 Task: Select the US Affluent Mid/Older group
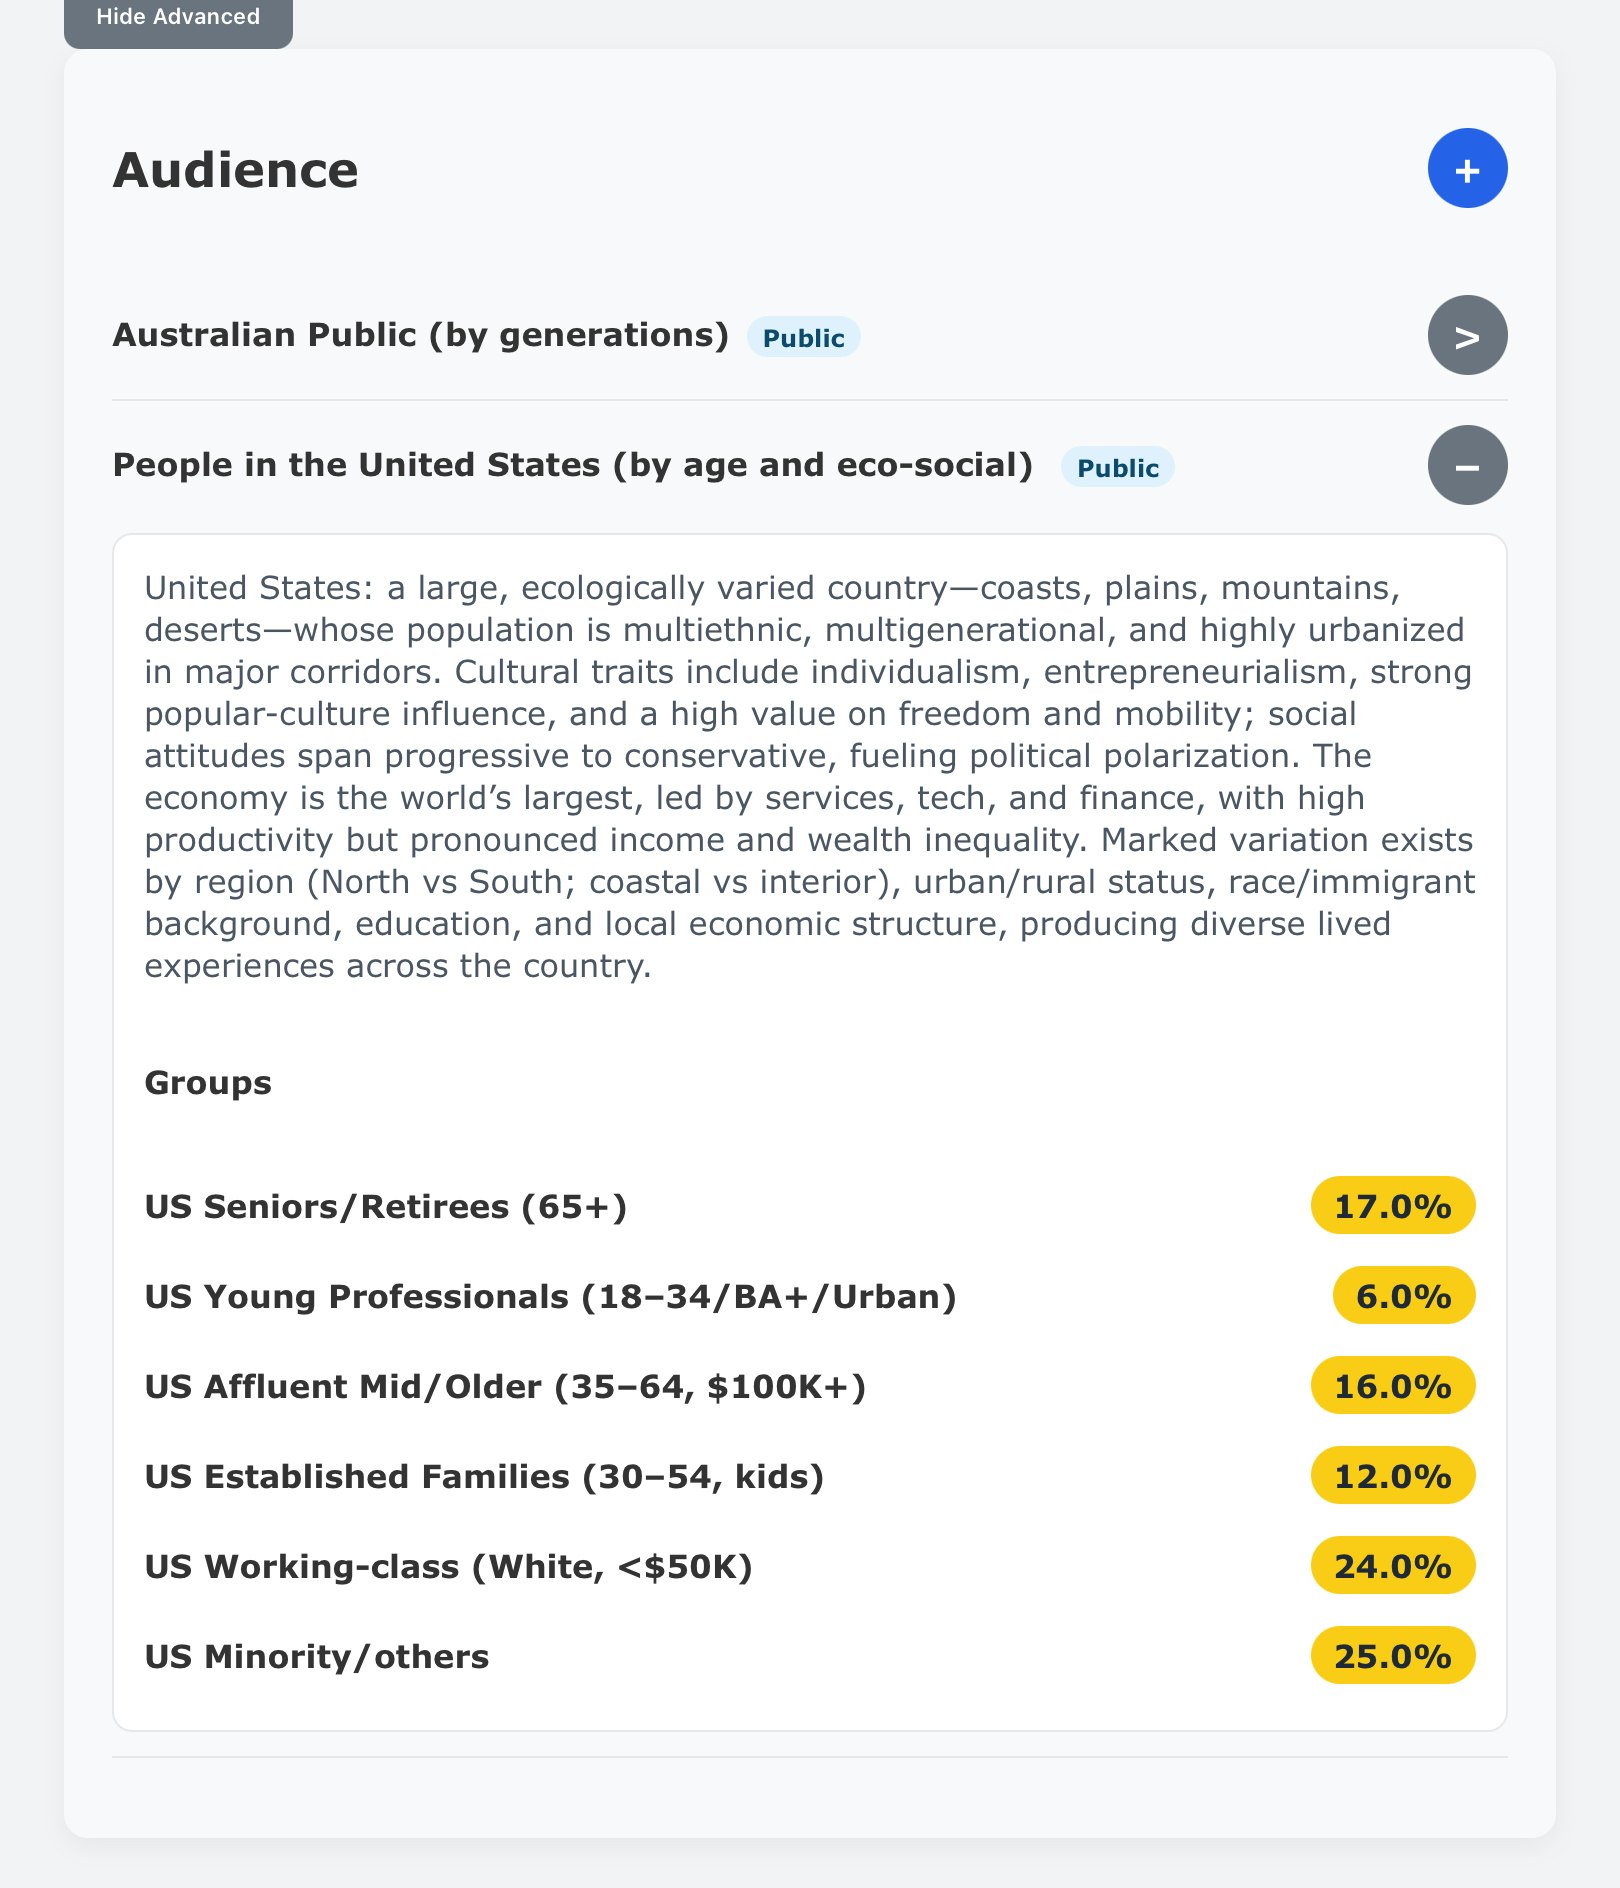click(505, 1387)
